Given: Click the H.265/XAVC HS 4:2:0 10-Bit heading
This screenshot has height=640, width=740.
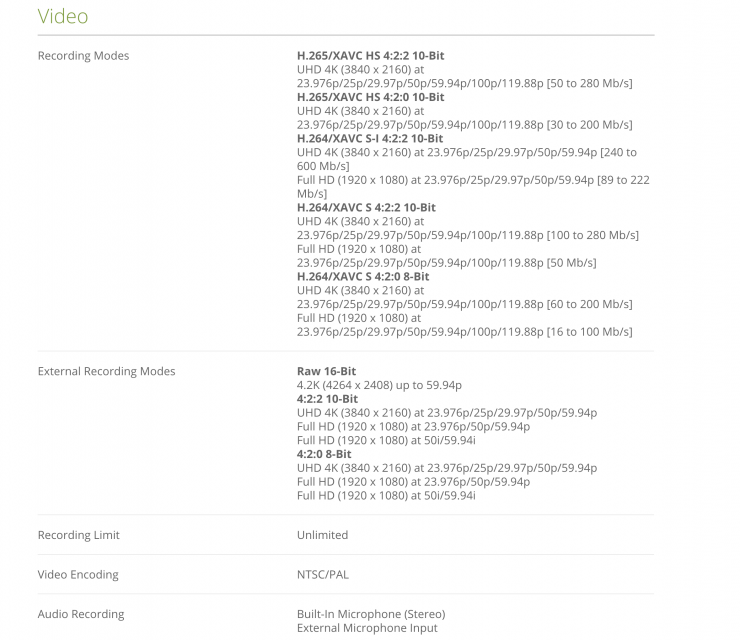Looking at the screenshot, I should tap(370, 97).
